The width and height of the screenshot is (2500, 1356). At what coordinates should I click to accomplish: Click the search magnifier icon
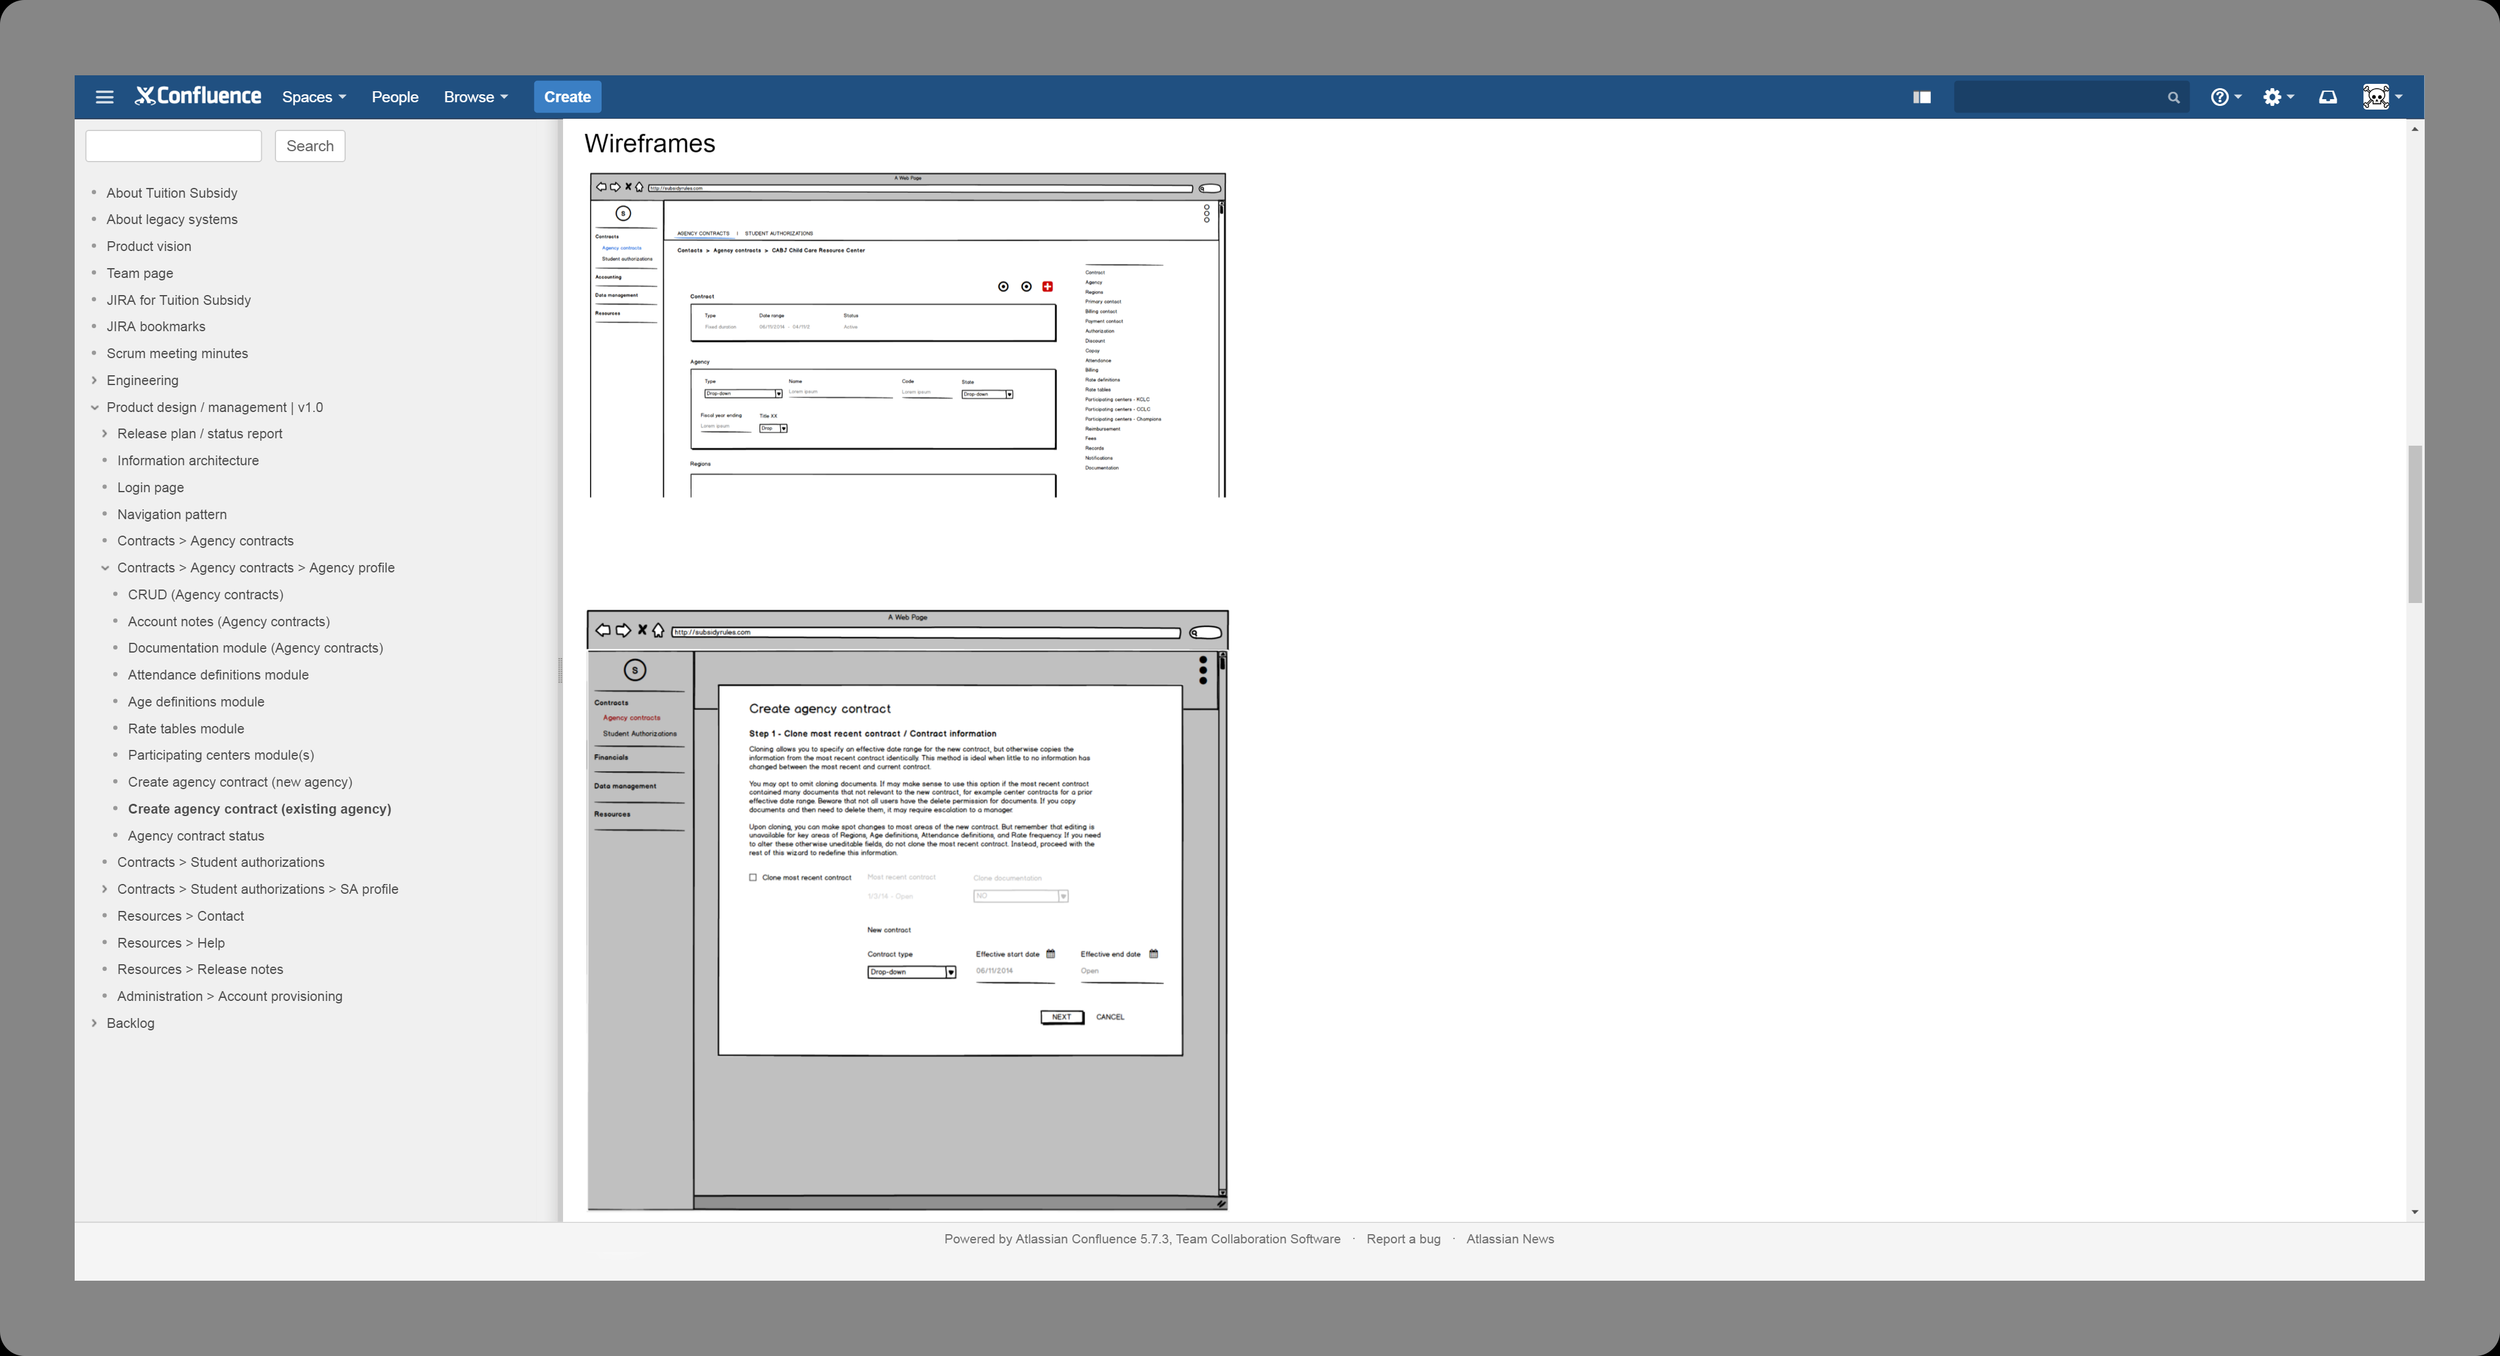tap(2173, 98)
